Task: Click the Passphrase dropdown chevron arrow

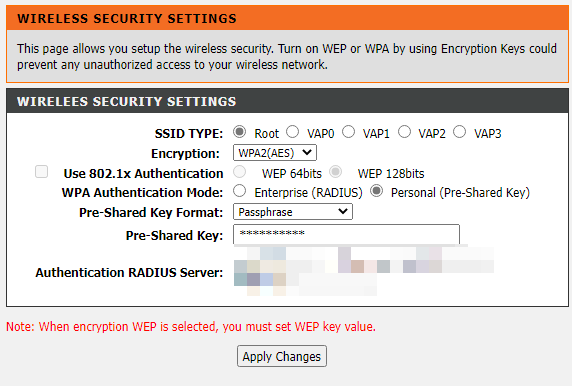Action: pos(343,211)
